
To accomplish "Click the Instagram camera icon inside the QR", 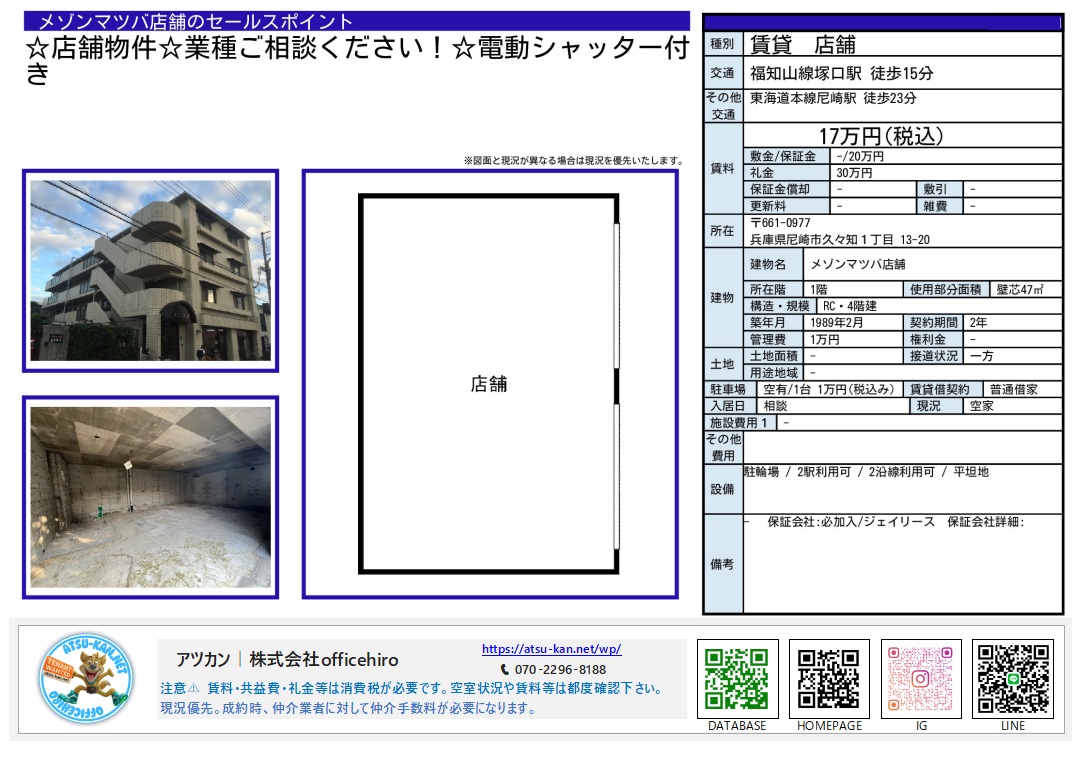I will pos(920,679).
